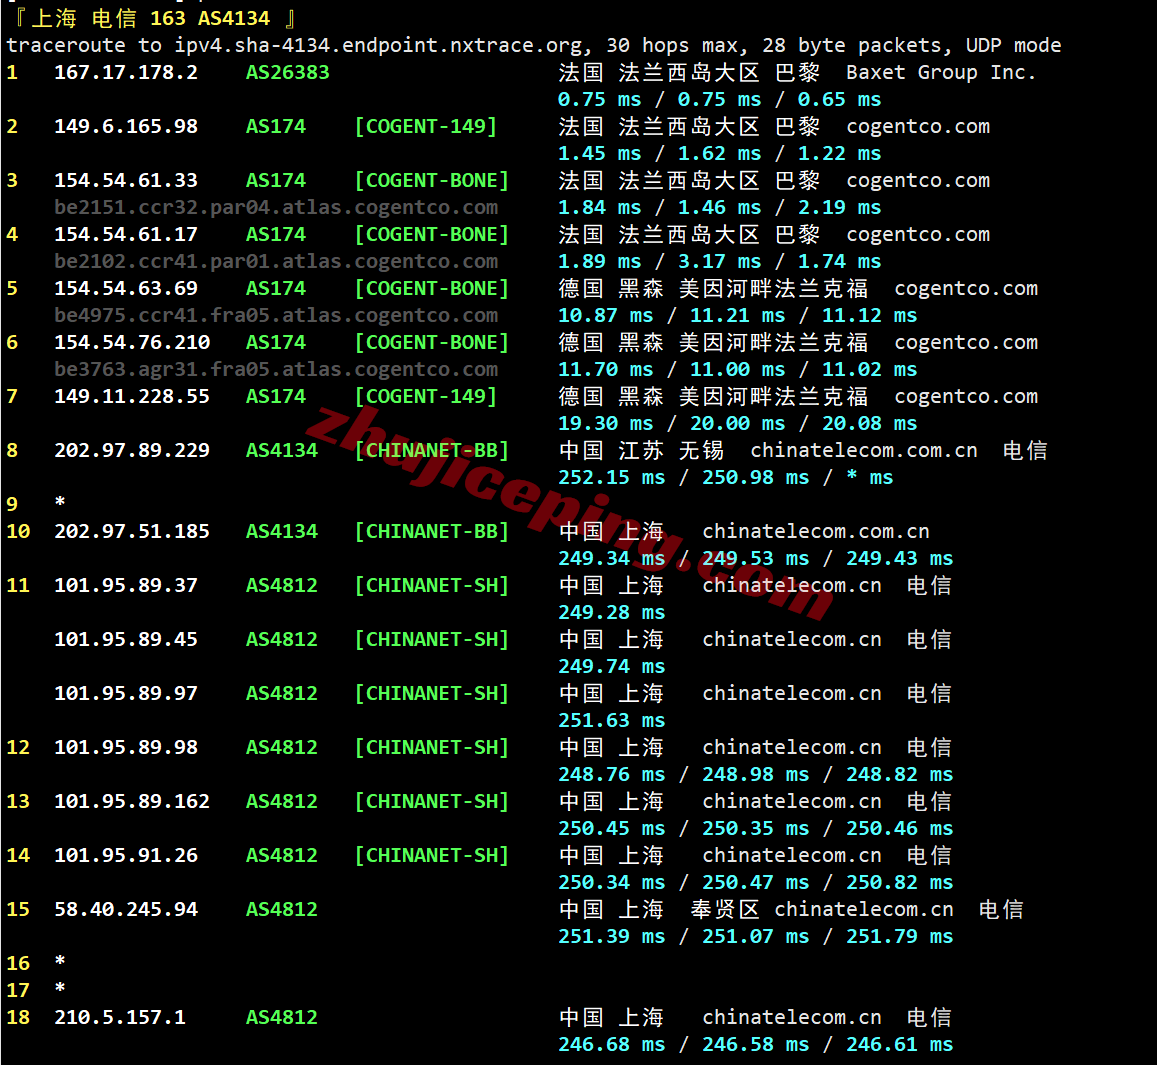Click hop number 17

click(x=18, y=990)
